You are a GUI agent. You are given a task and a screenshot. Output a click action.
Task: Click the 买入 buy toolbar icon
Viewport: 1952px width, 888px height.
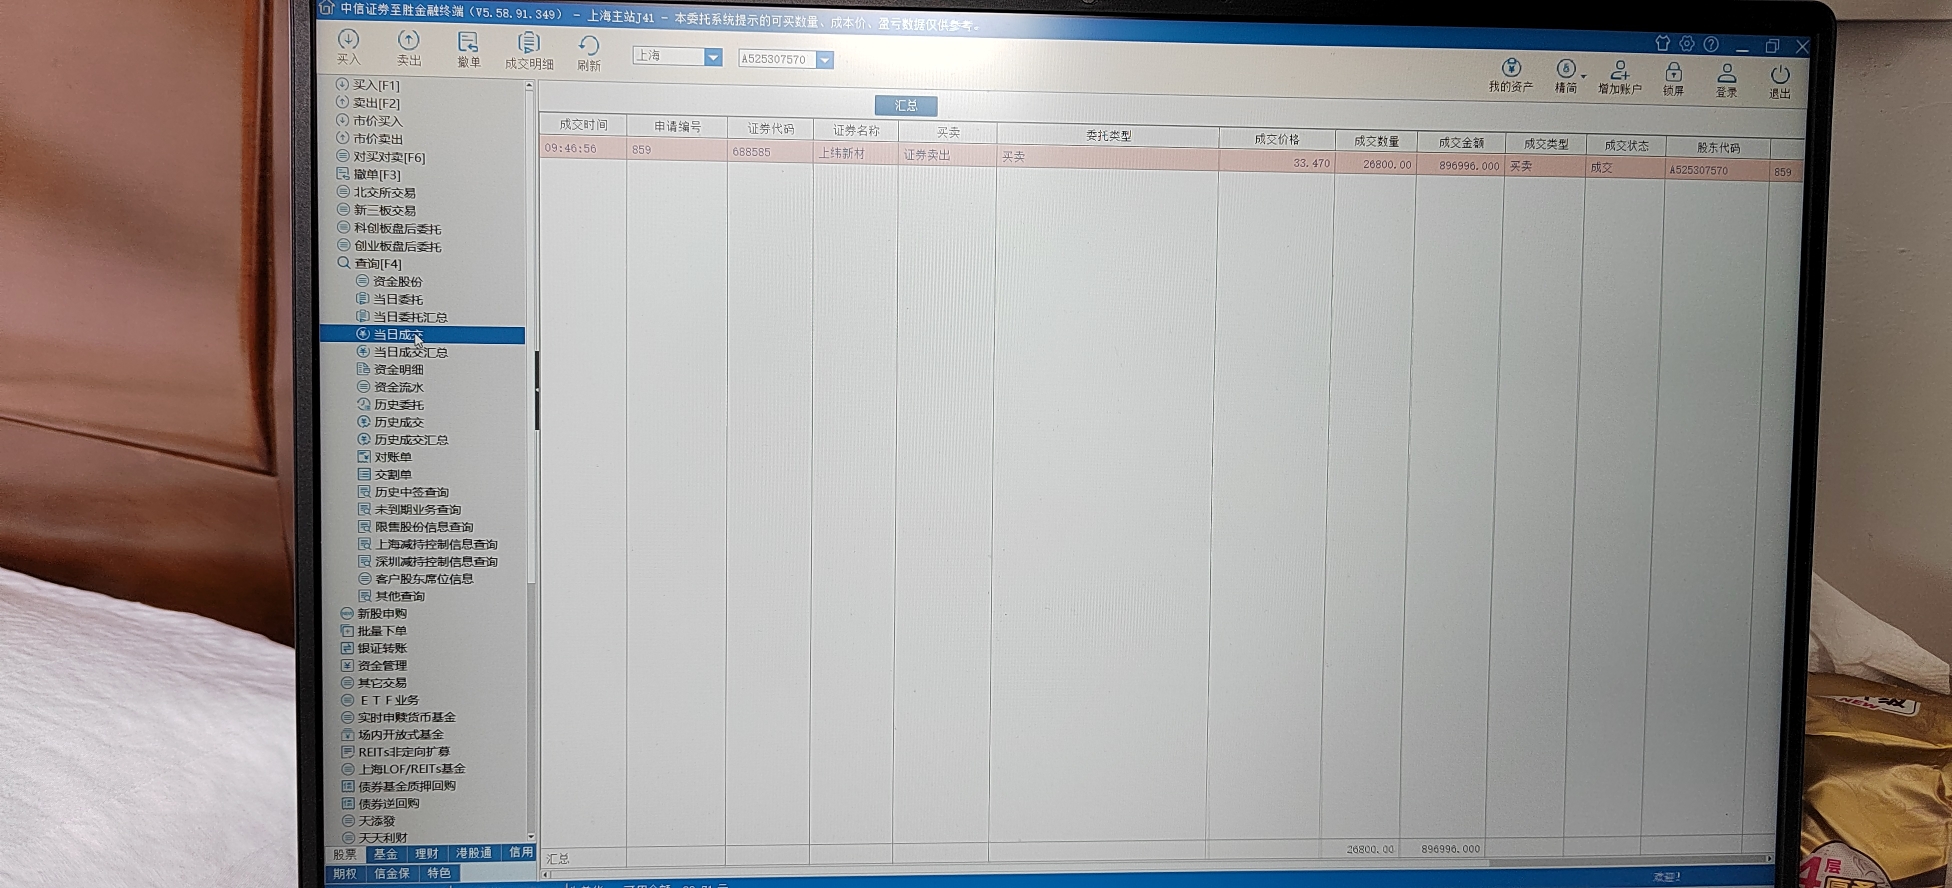[x=348, y=46]
